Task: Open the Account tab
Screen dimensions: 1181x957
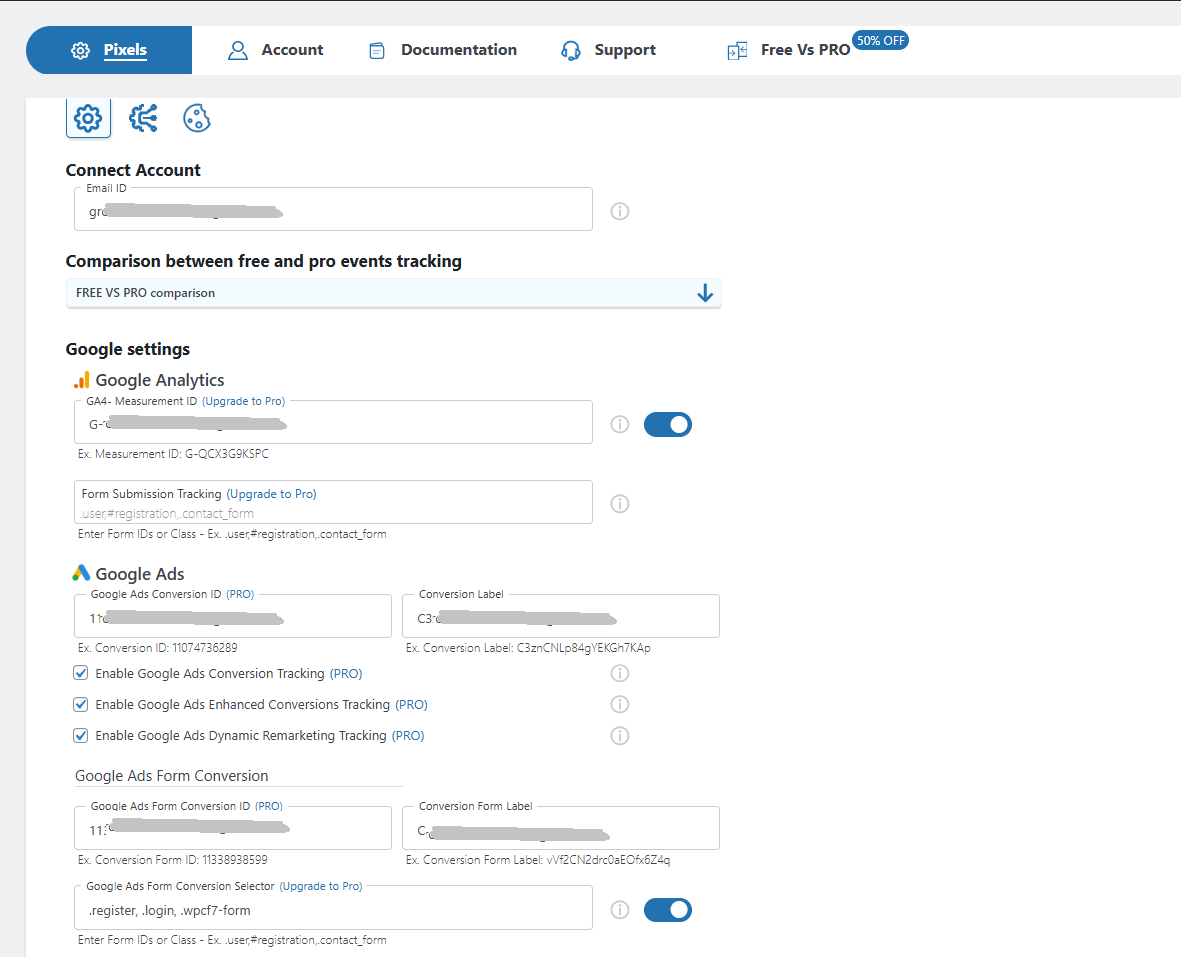Action: (x=275, y=50)
